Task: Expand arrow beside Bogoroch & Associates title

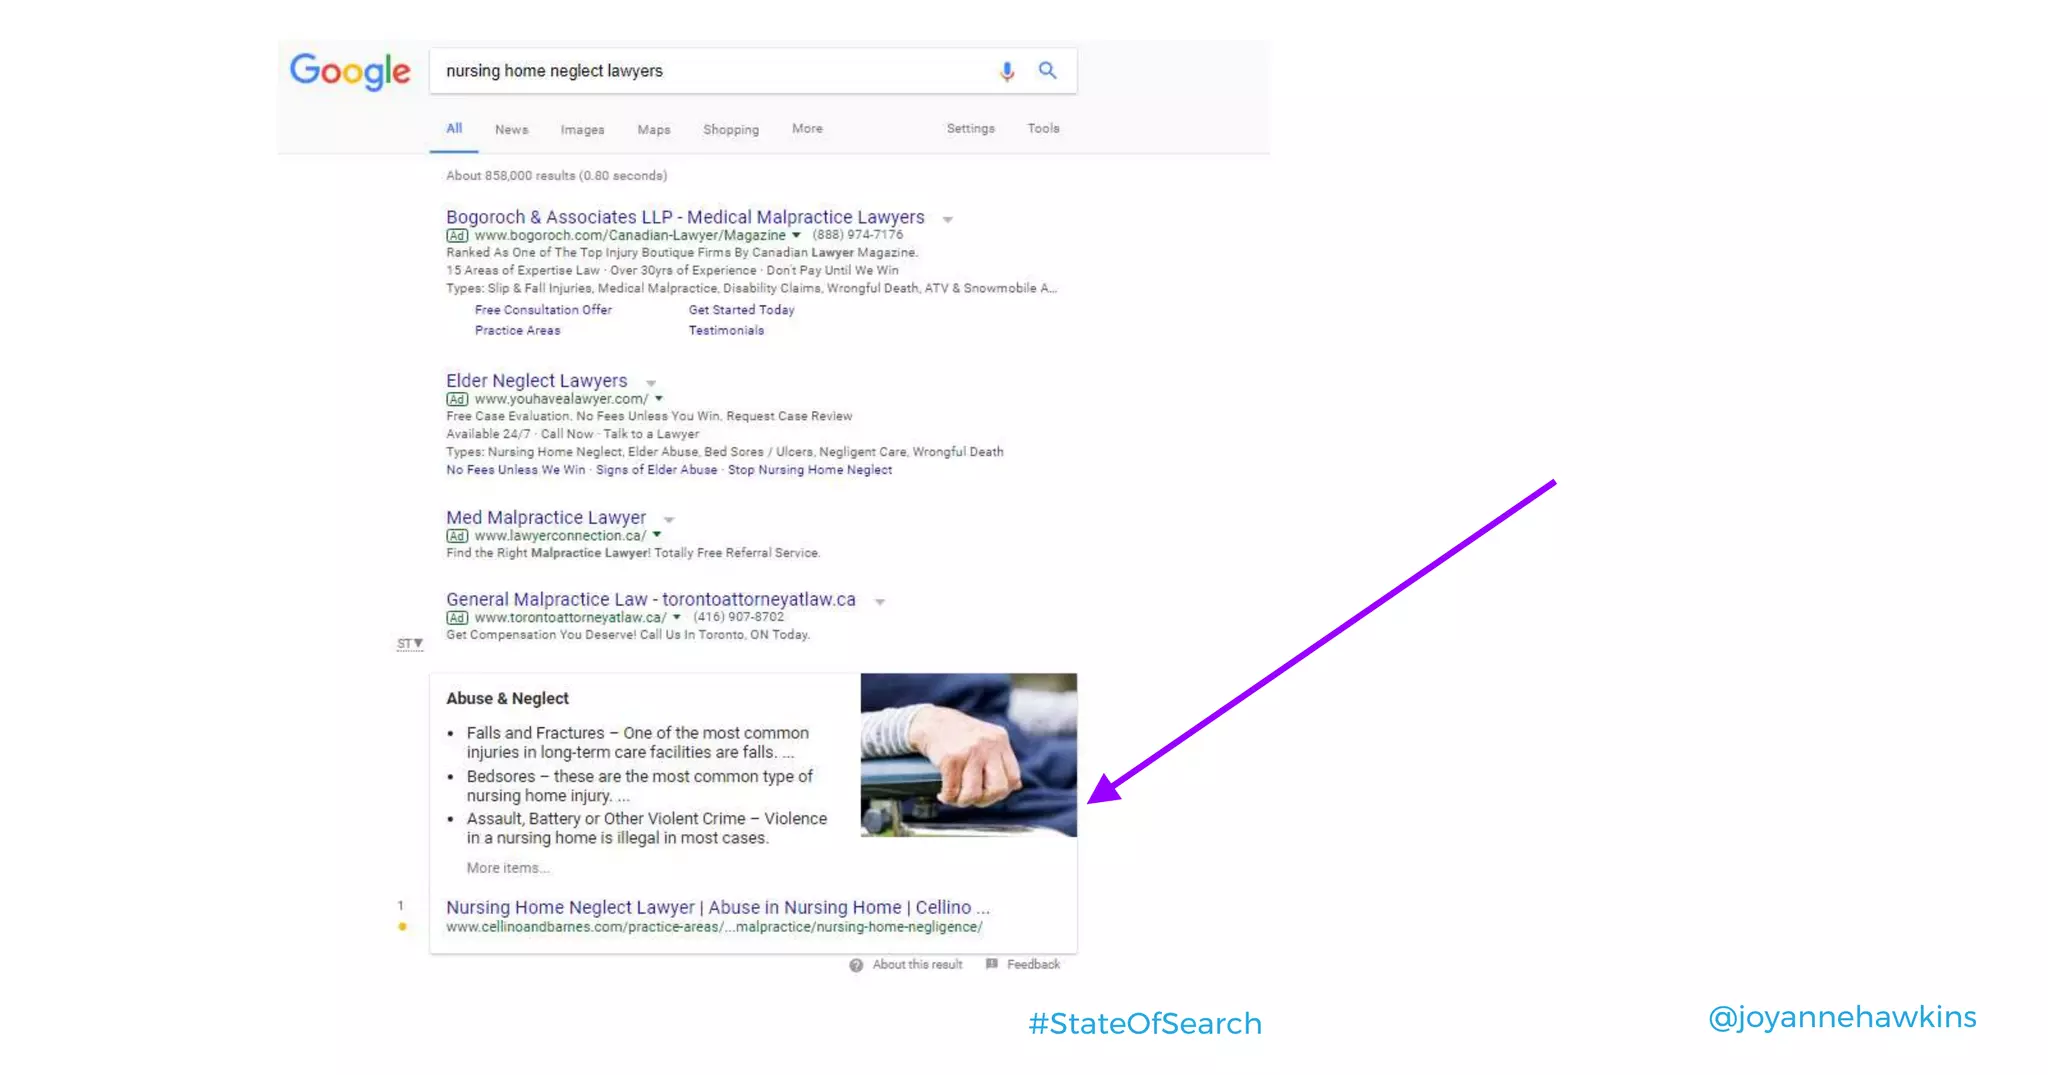Action: coord(947,219)
